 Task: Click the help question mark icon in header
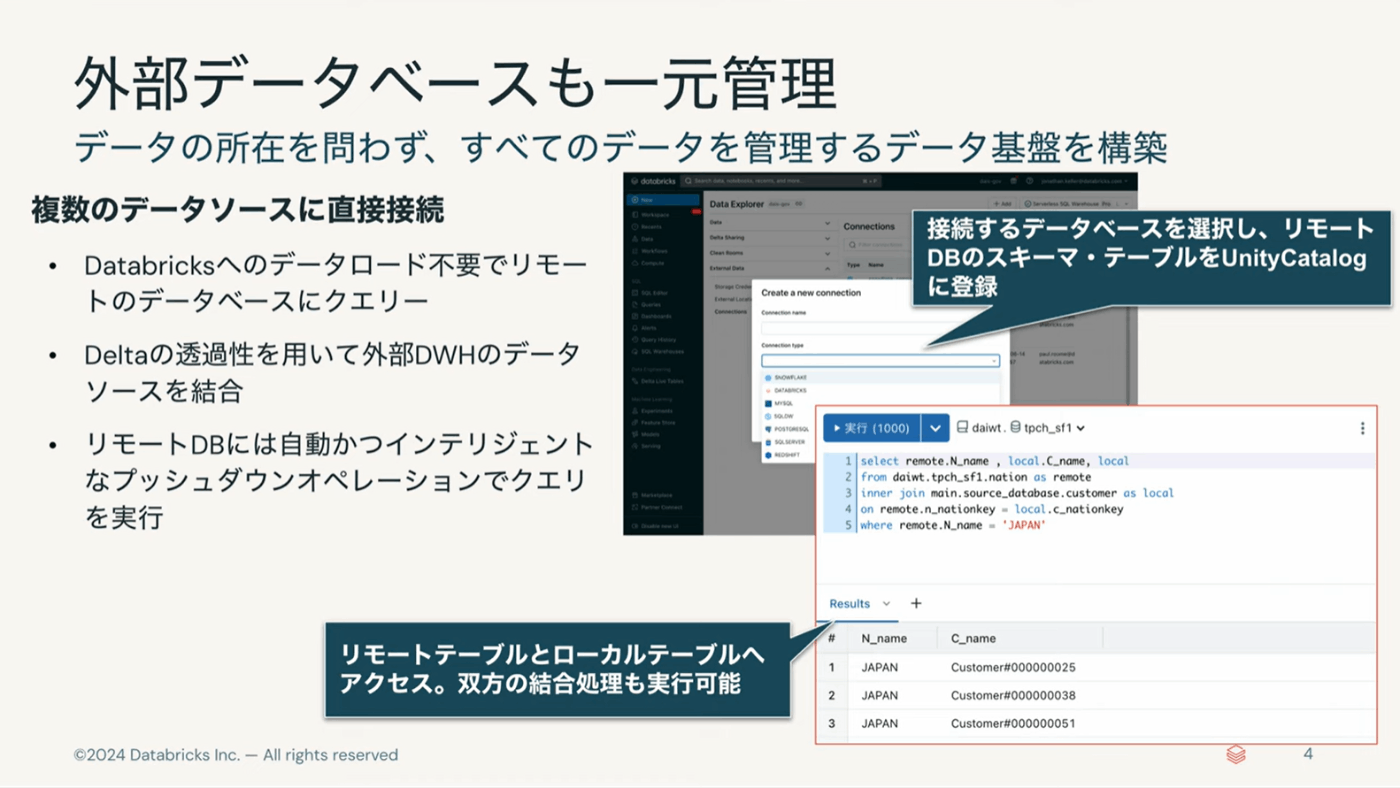[x=1029, y=181]
